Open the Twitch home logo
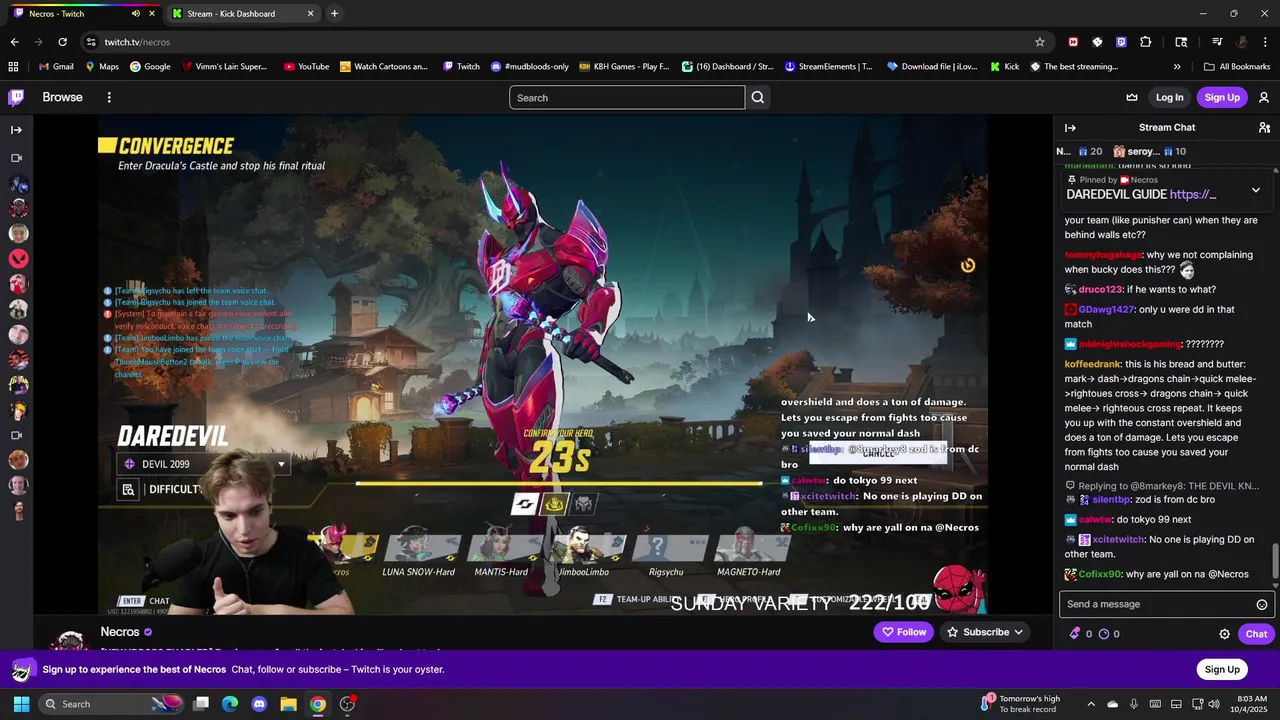Viewport: 1280px width, 720px height. tap(16, 97)
